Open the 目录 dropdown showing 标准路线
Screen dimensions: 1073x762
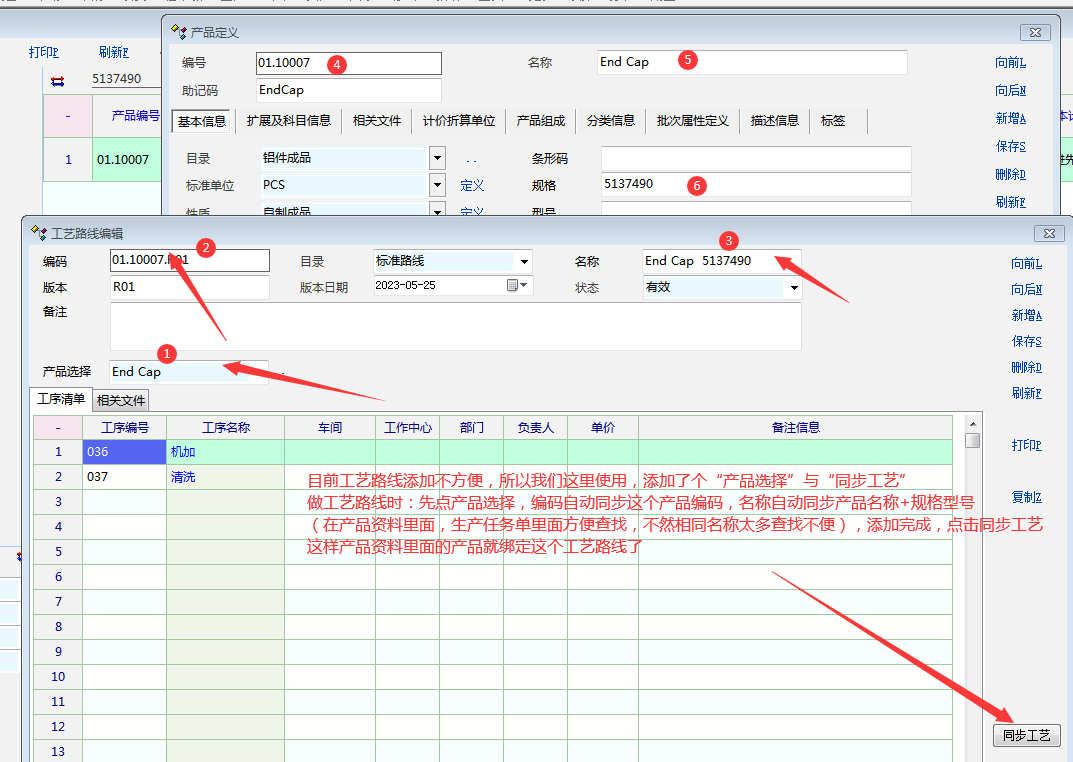pyautogui.click(x=524, y=262)
